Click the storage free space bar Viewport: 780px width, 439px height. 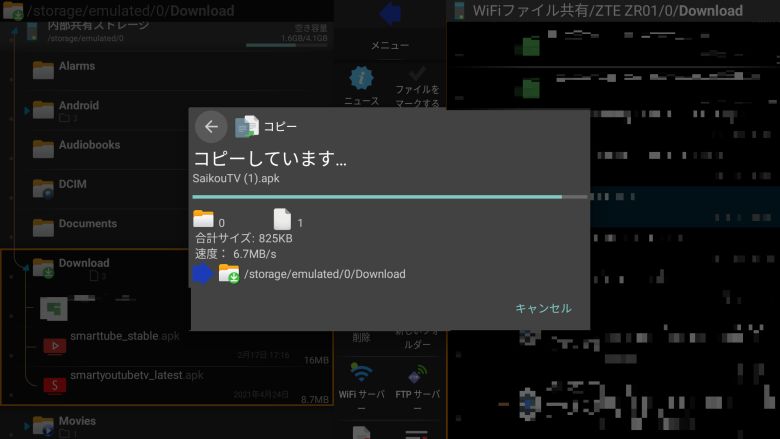point(287,45)
